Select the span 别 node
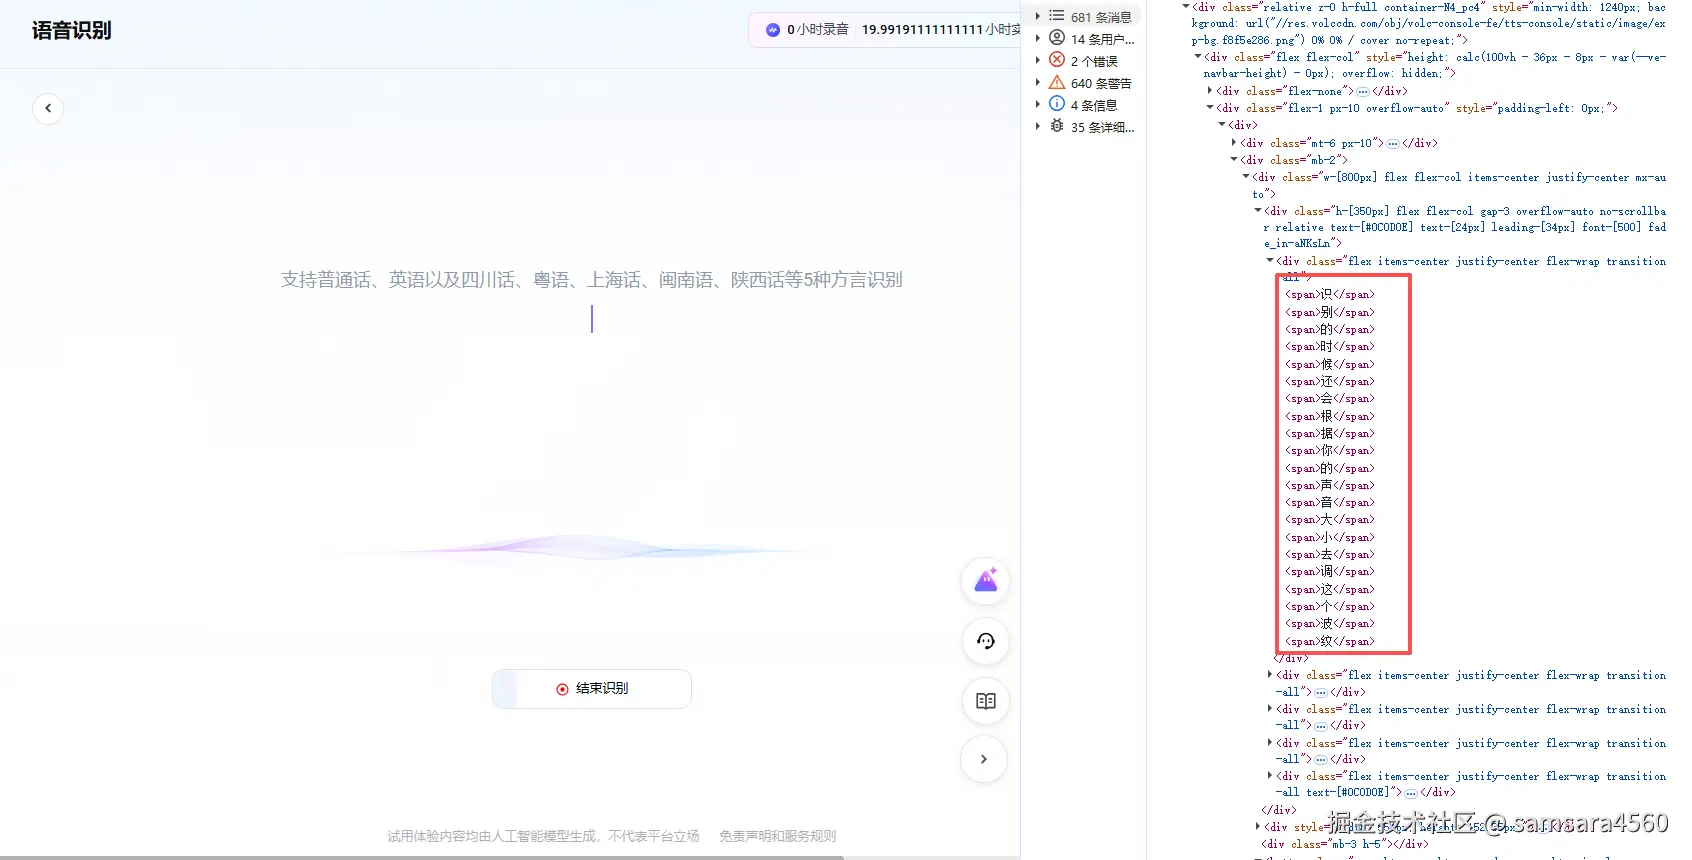The height and width of the screenshot is (860, 1692). [x=1330, y=312]
